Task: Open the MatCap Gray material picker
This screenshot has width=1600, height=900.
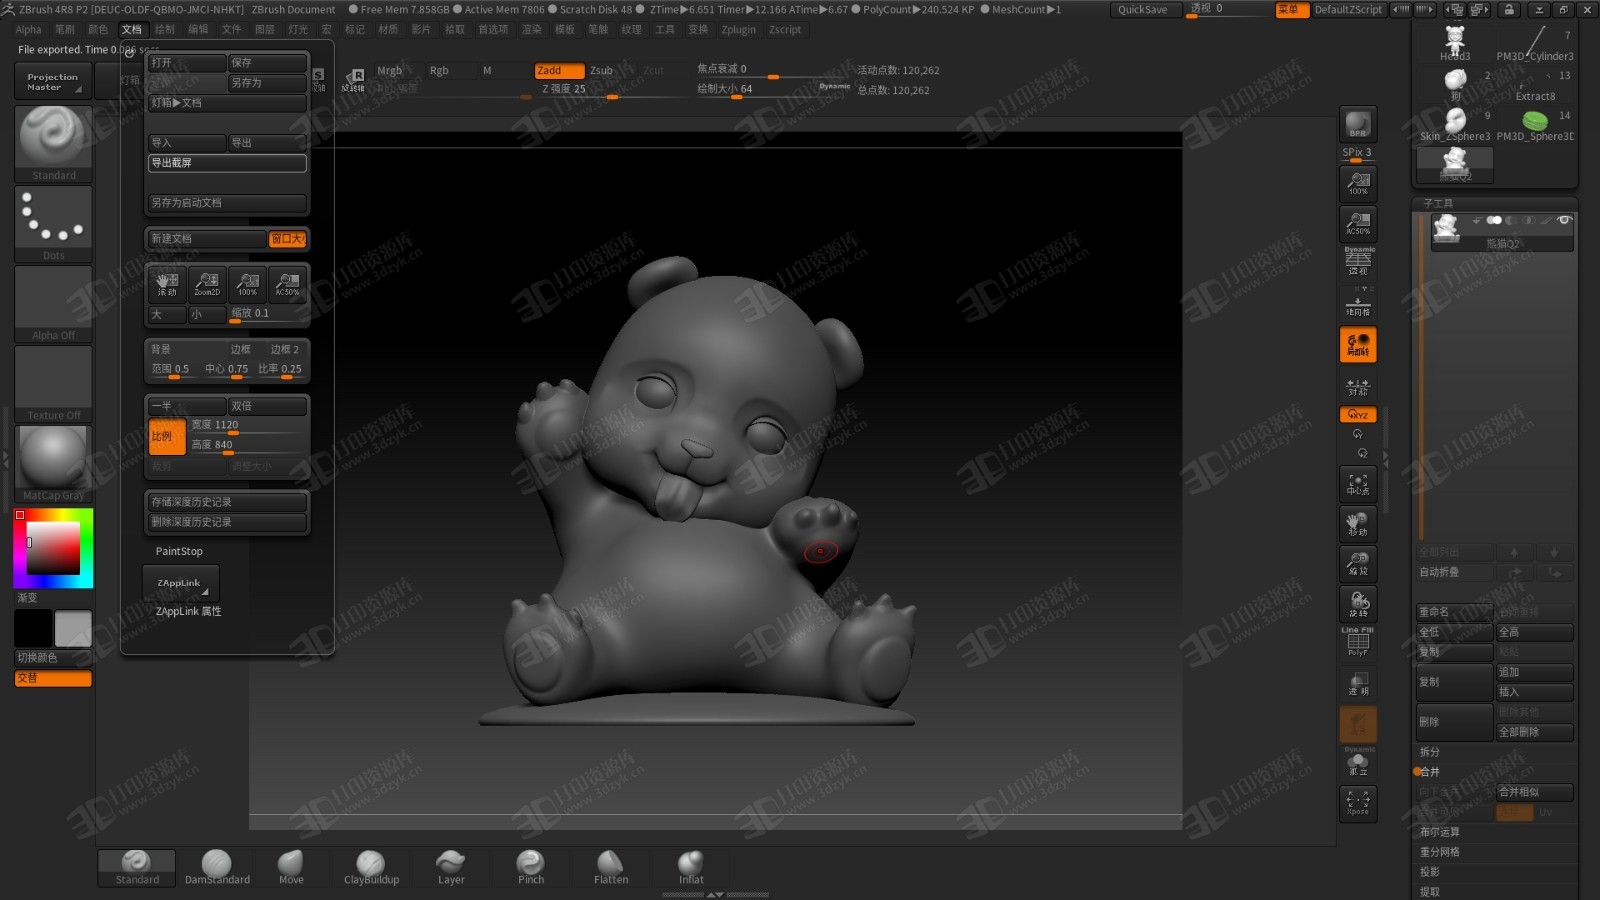Action: point(54,464)
